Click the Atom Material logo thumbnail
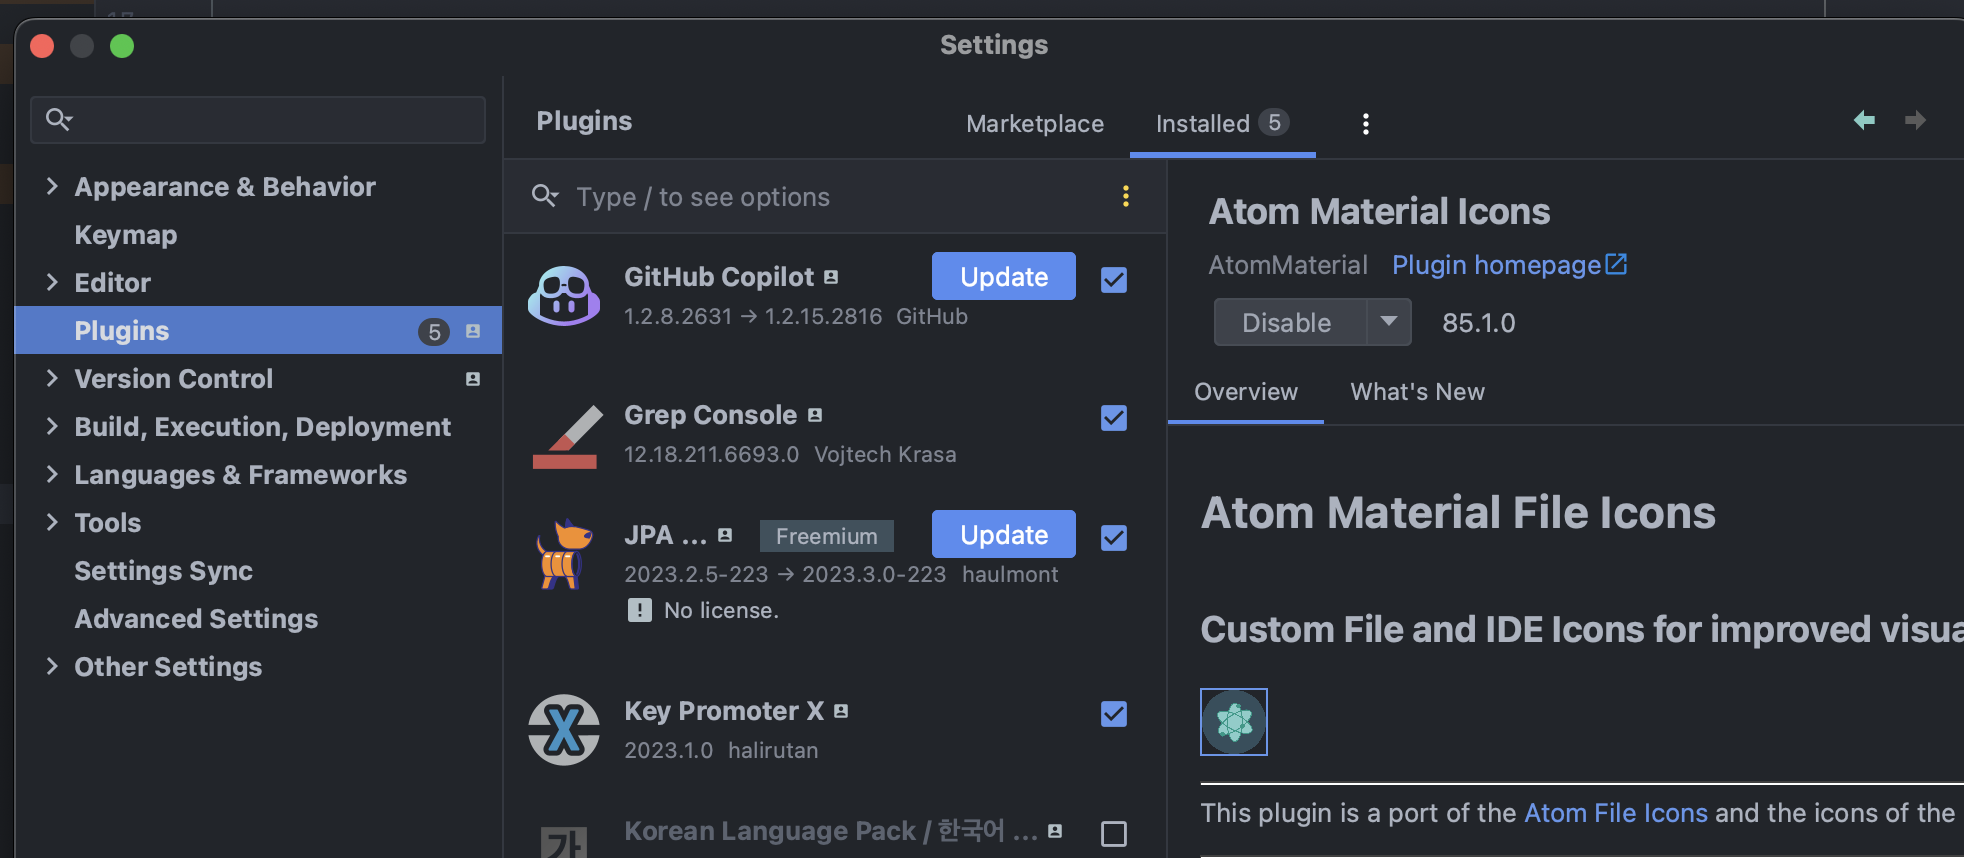This screenshot has width=1964, height=858. (x=1234, y=722)
